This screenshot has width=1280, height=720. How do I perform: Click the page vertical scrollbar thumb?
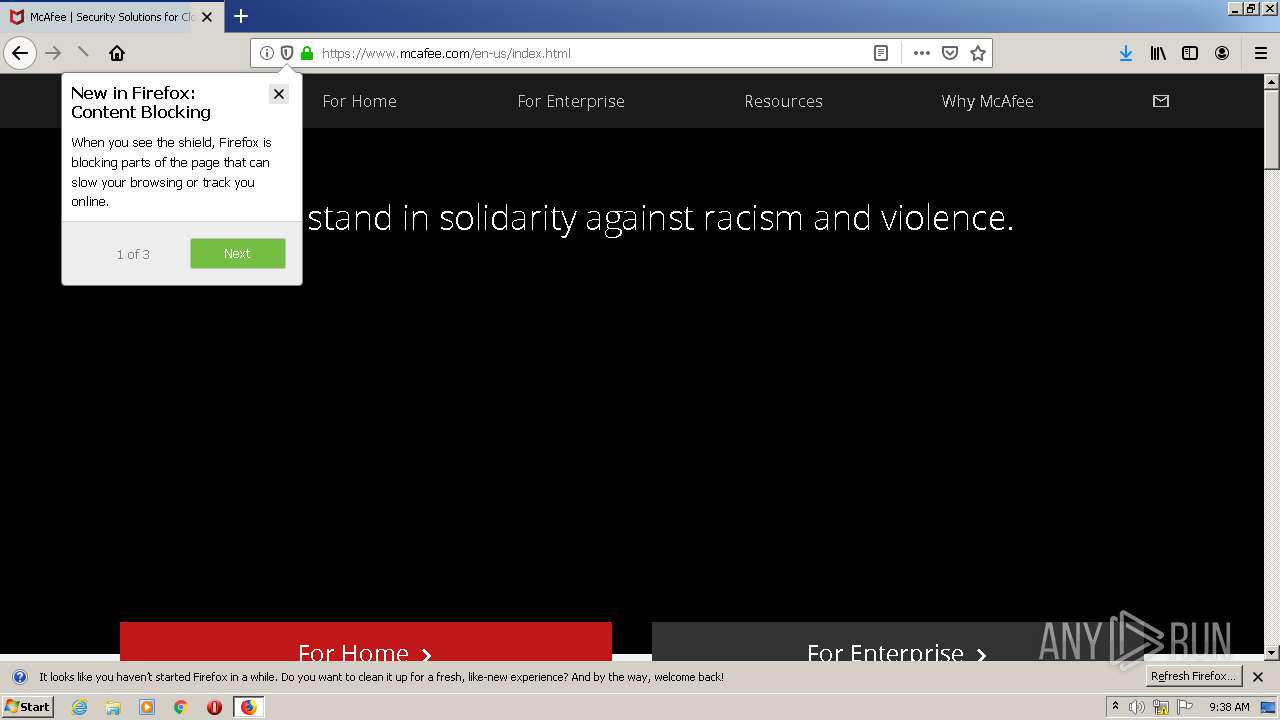pos(1272,130)
